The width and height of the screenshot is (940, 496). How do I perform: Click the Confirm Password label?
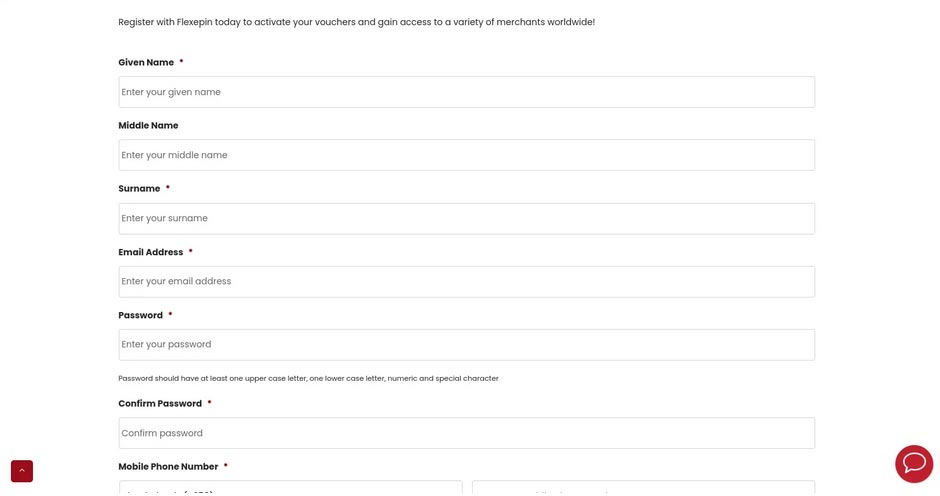point(160,403)
